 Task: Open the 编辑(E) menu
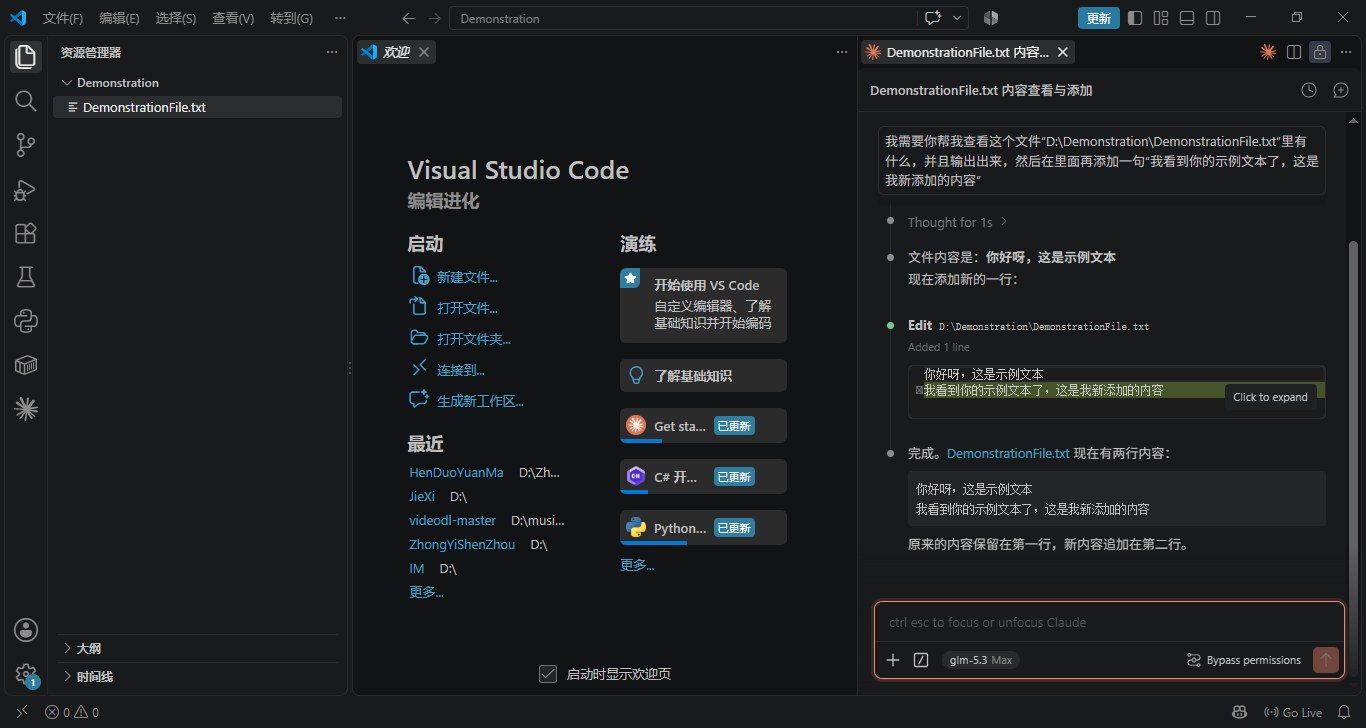[x=119, y=18]
